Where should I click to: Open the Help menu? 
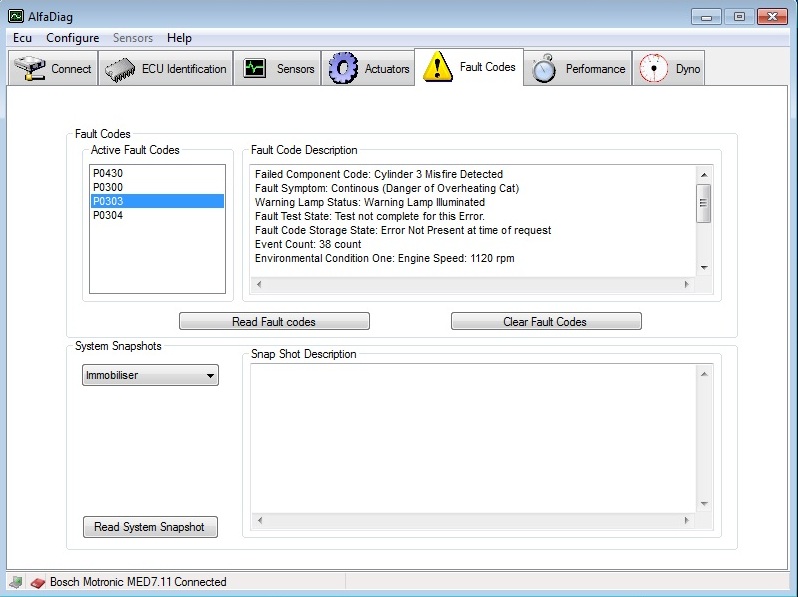(179, 38)
